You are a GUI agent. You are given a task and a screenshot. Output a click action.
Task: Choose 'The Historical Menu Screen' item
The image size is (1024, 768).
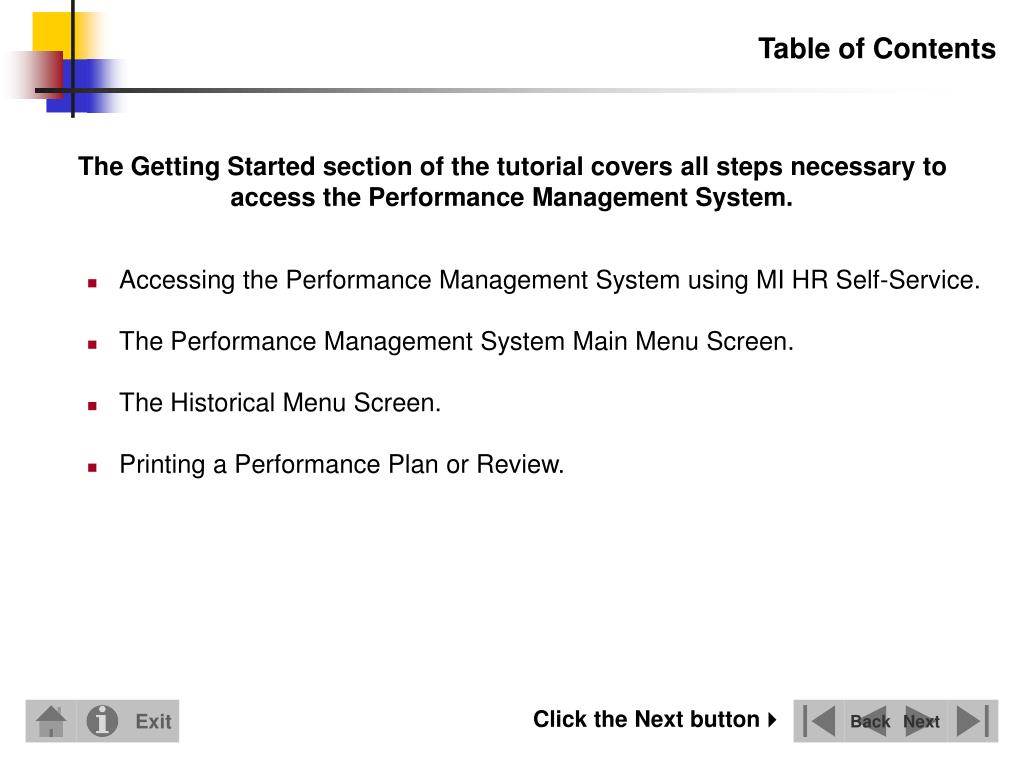tap(280, 404)
